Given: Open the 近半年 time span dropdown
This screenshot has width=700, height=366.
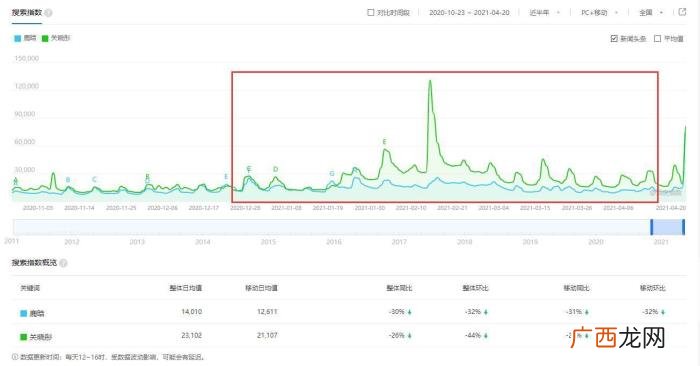Looking at the screenshot, I should tap(544, 12).
